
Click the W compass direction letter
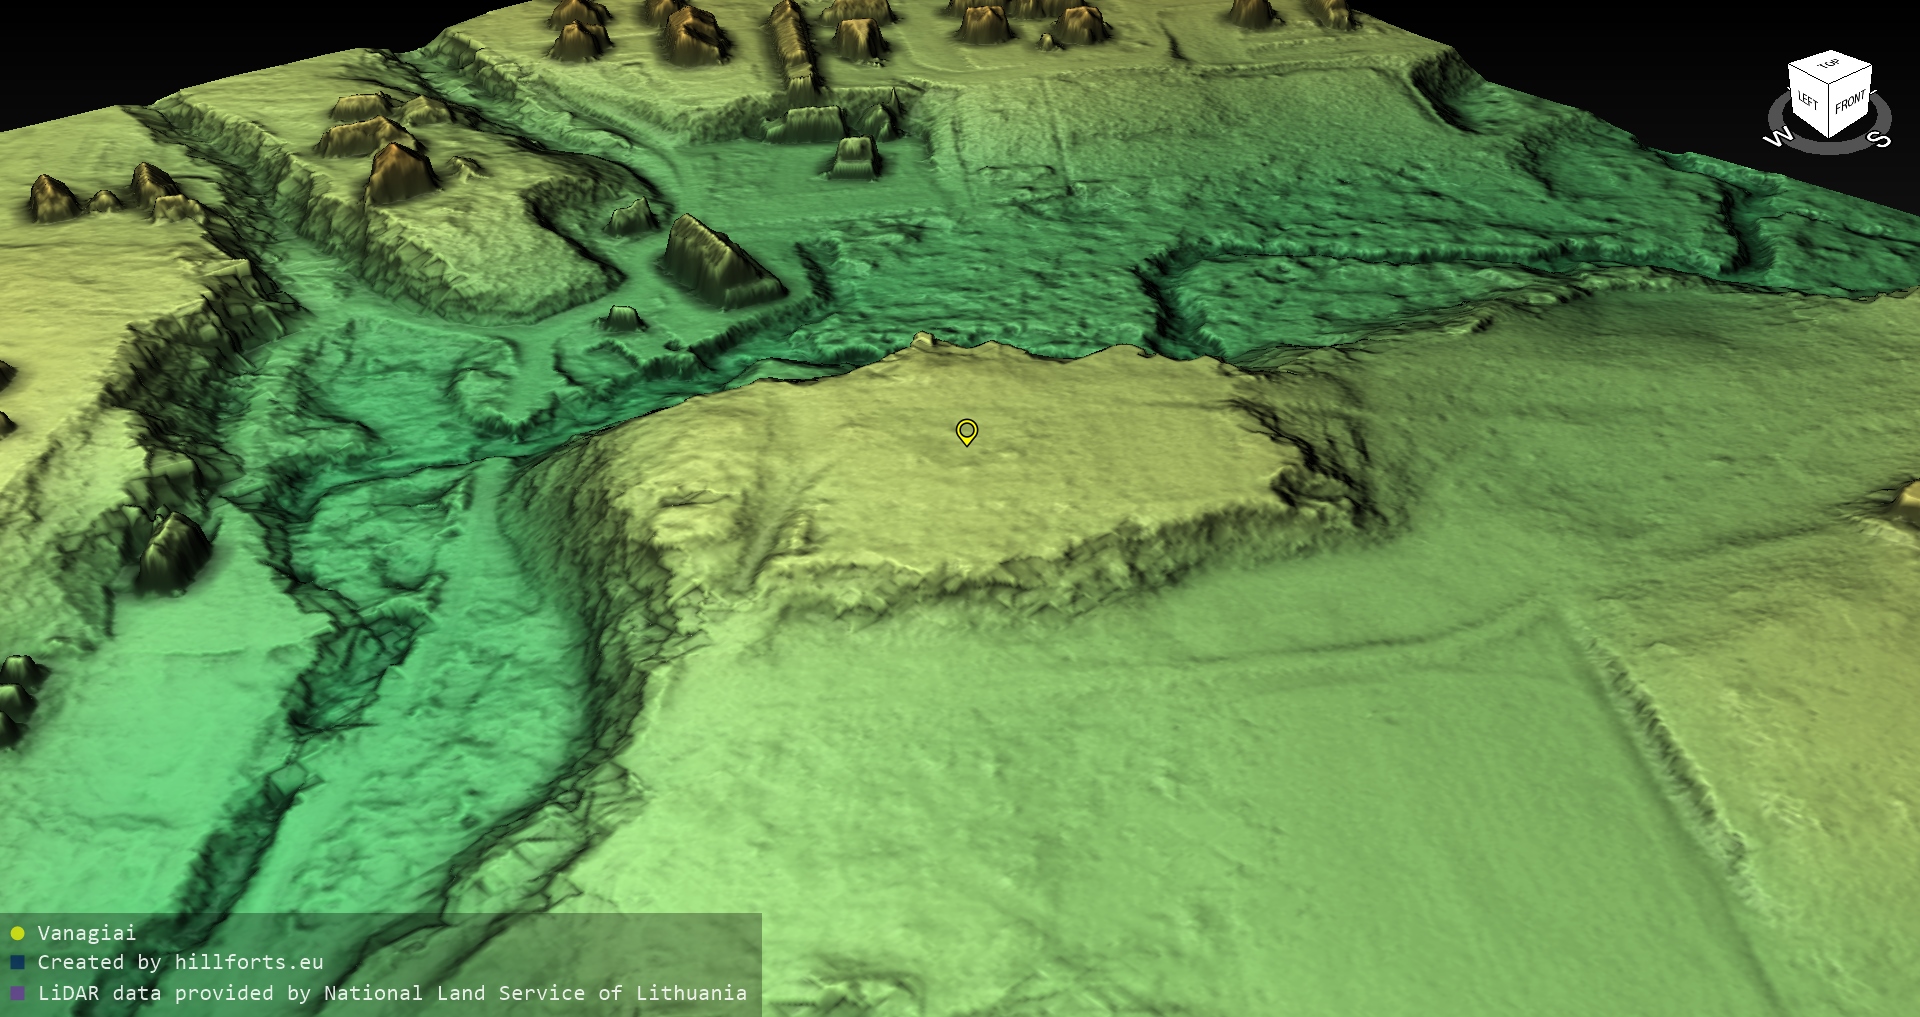[x=1777, y=137]
